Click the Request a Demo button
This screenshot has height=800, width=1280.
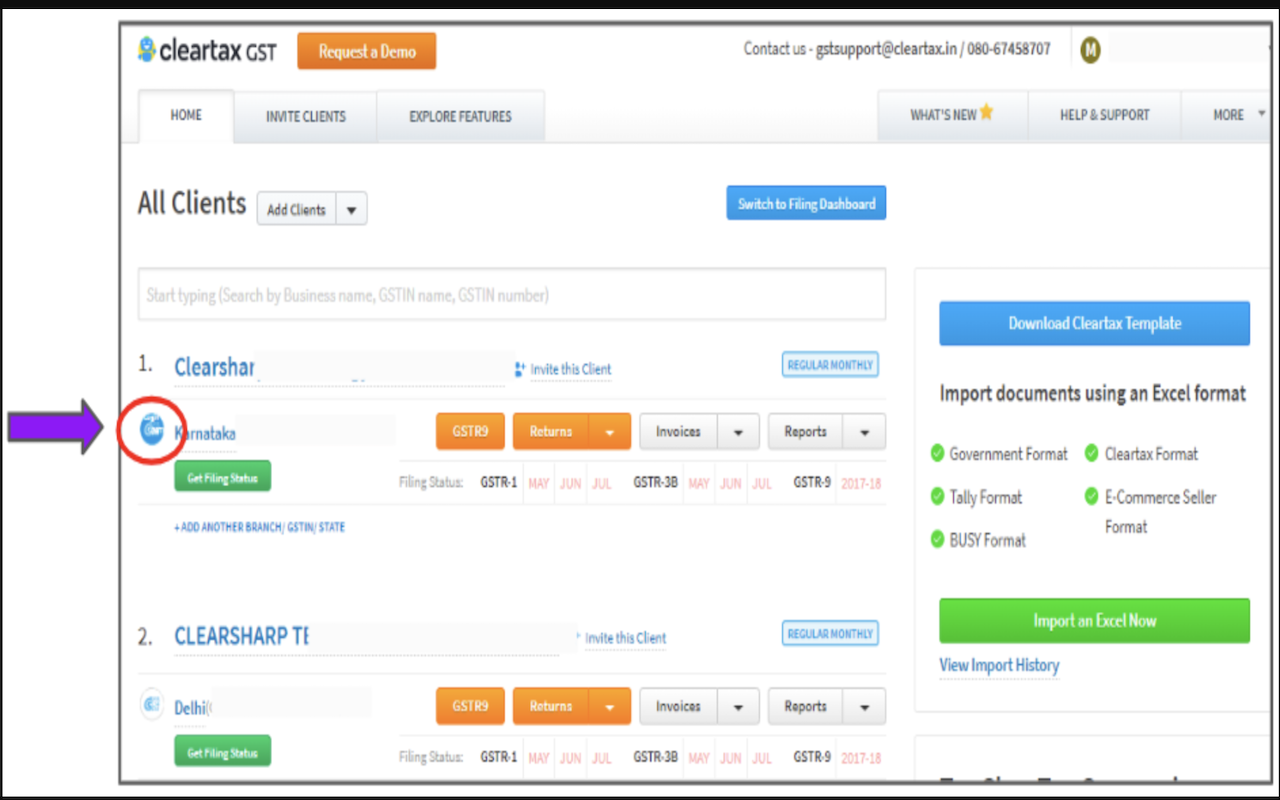(366, 50)
